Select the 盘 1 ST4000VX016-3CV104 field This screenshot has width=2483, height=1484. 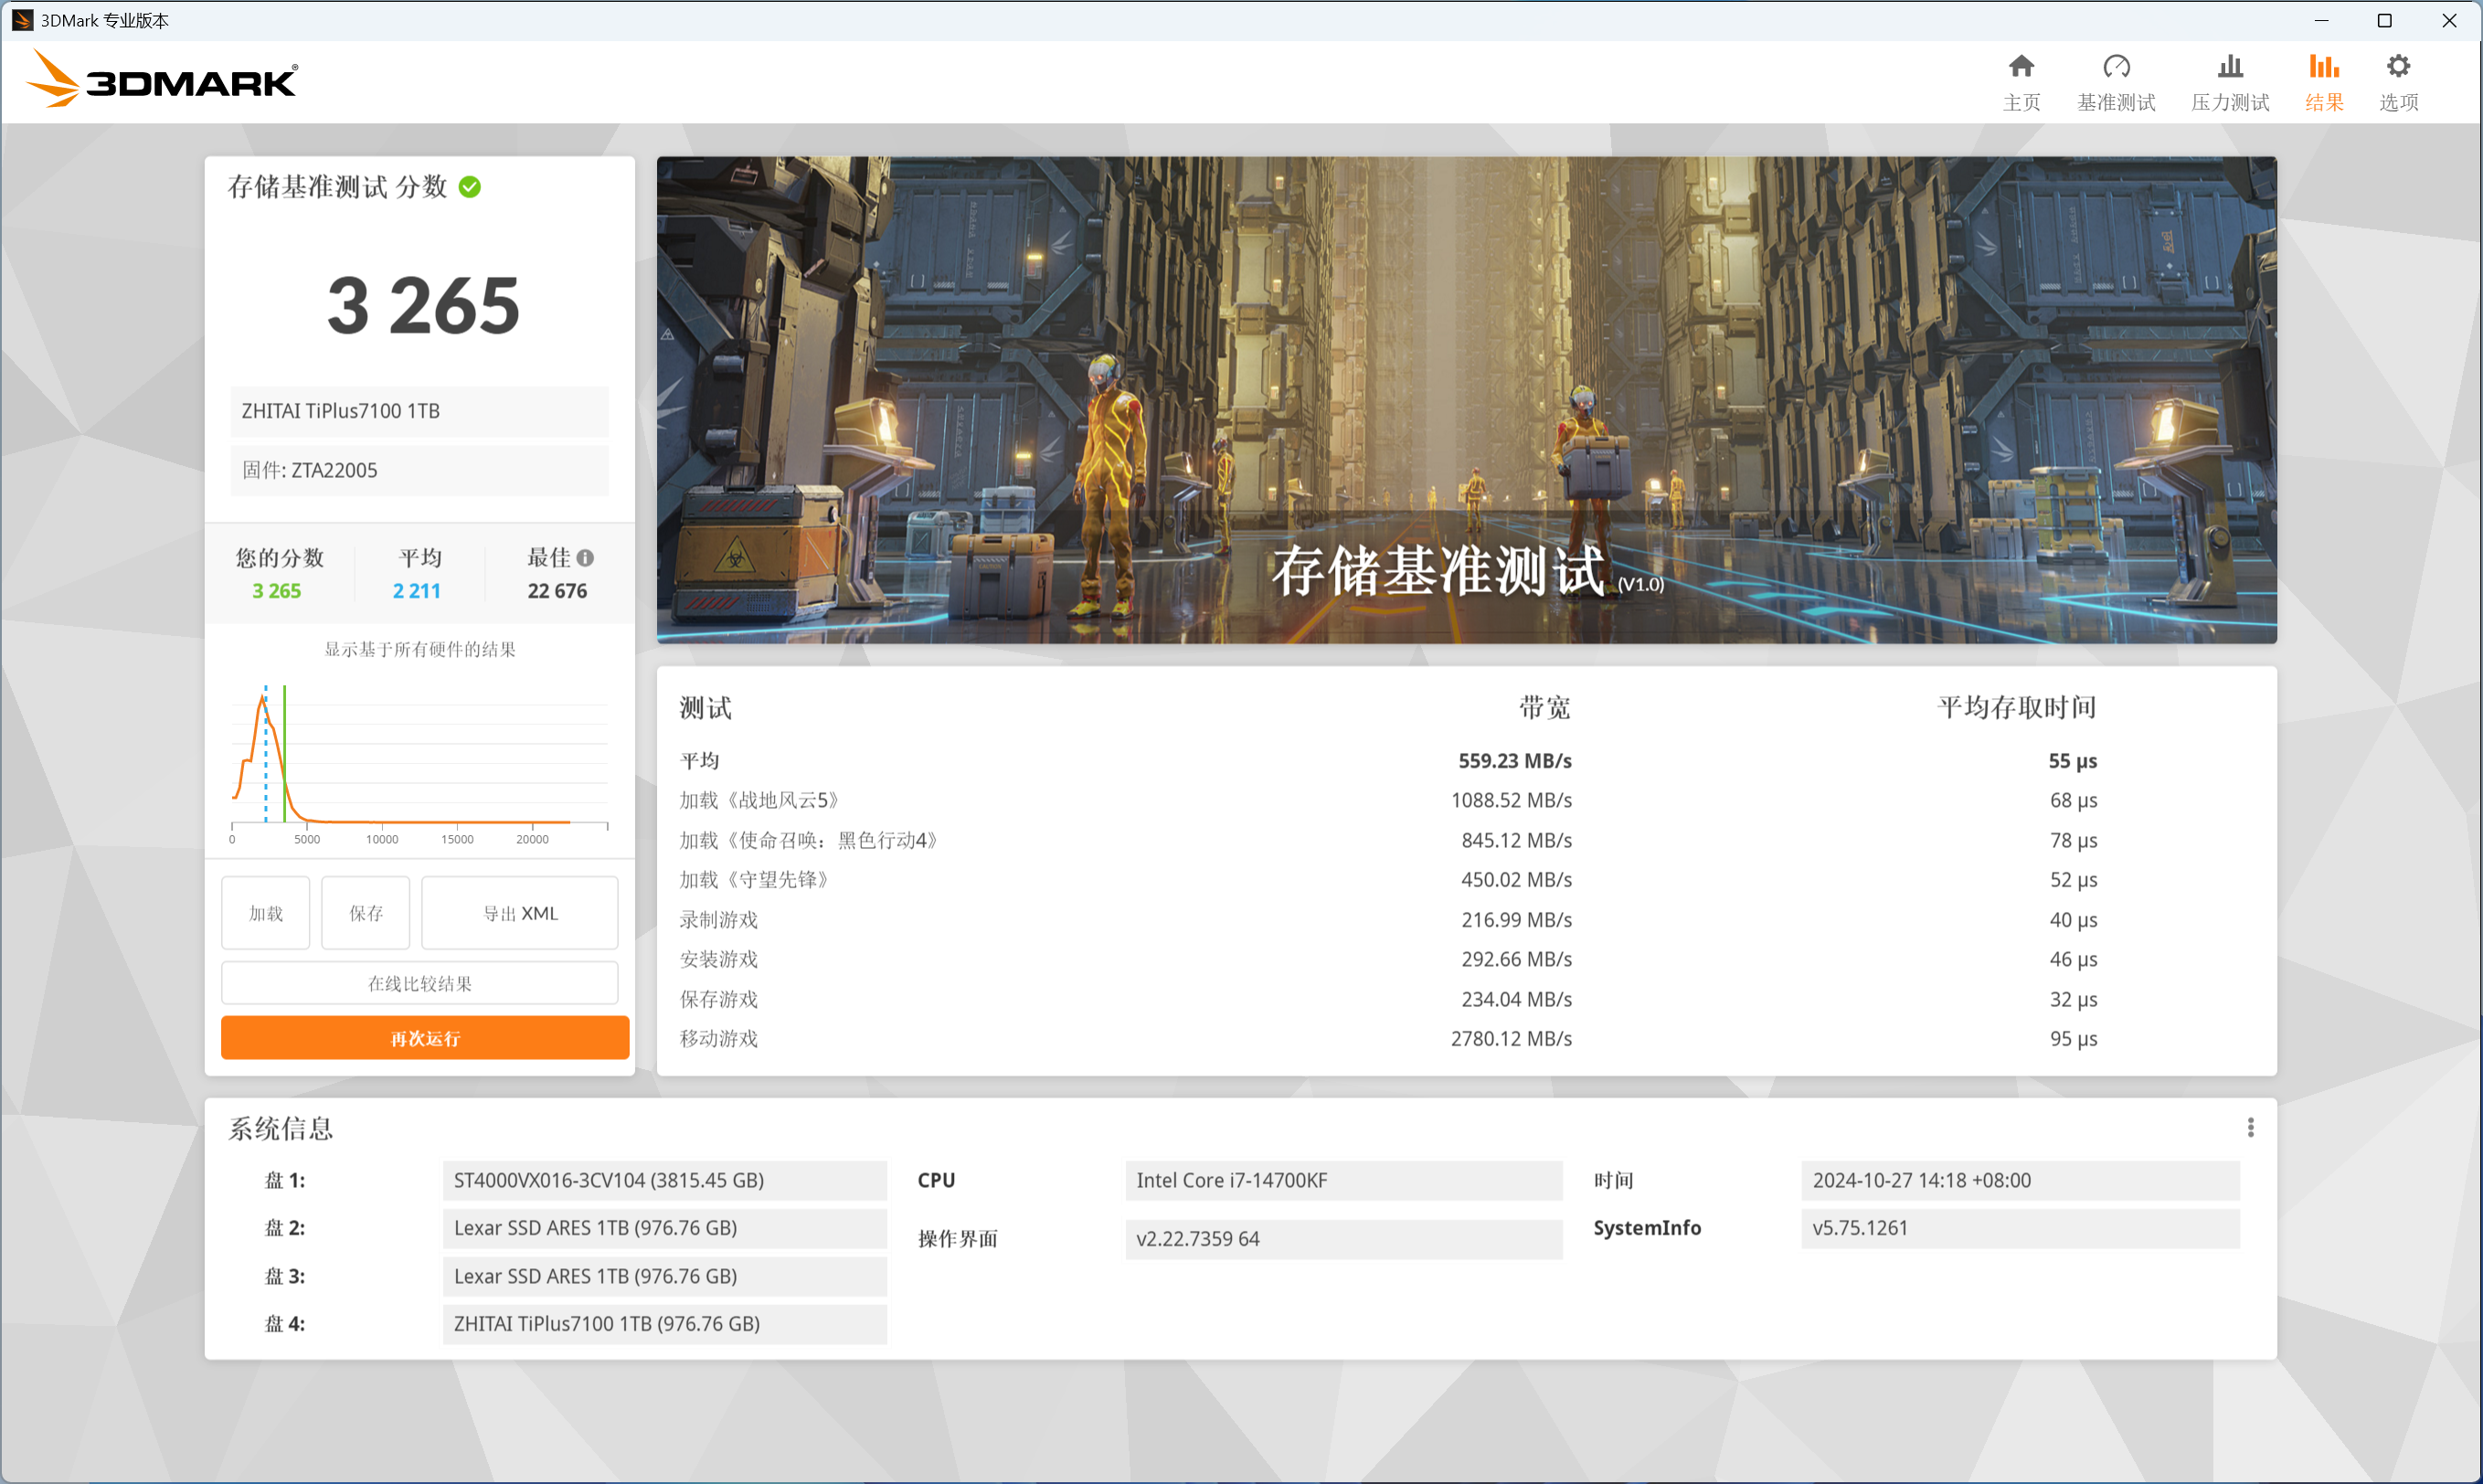point(664,1180)
